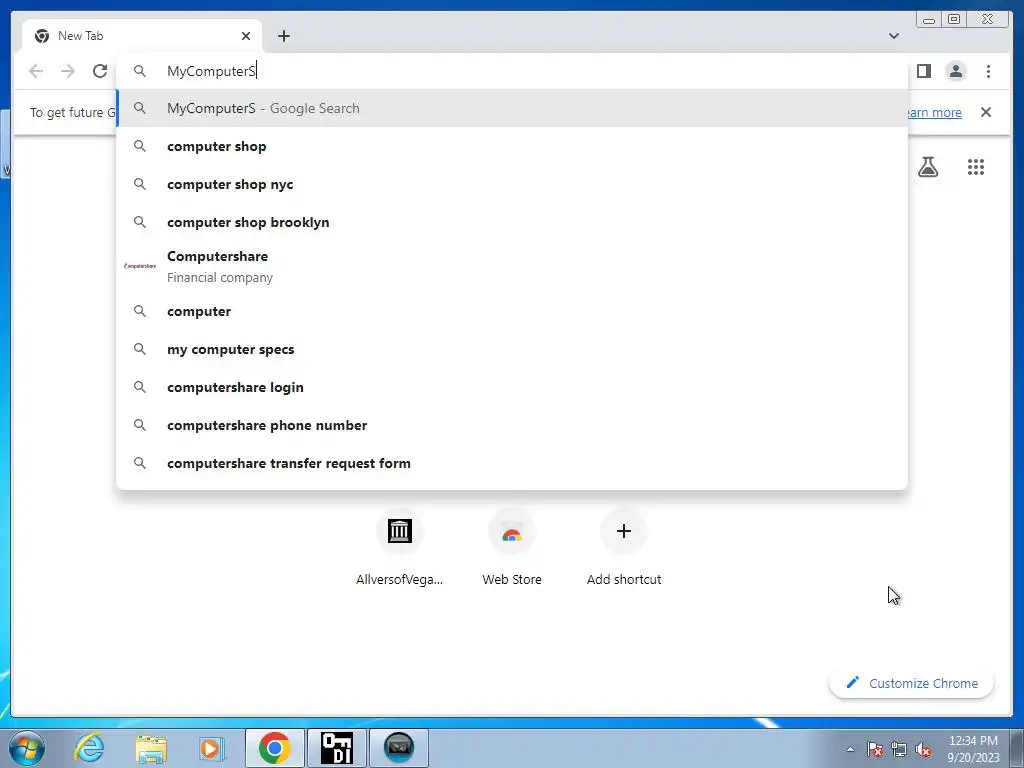Open the taskbar clock and date
The height and width of the screenshot is (768, 1024).
tap(973, 748)
